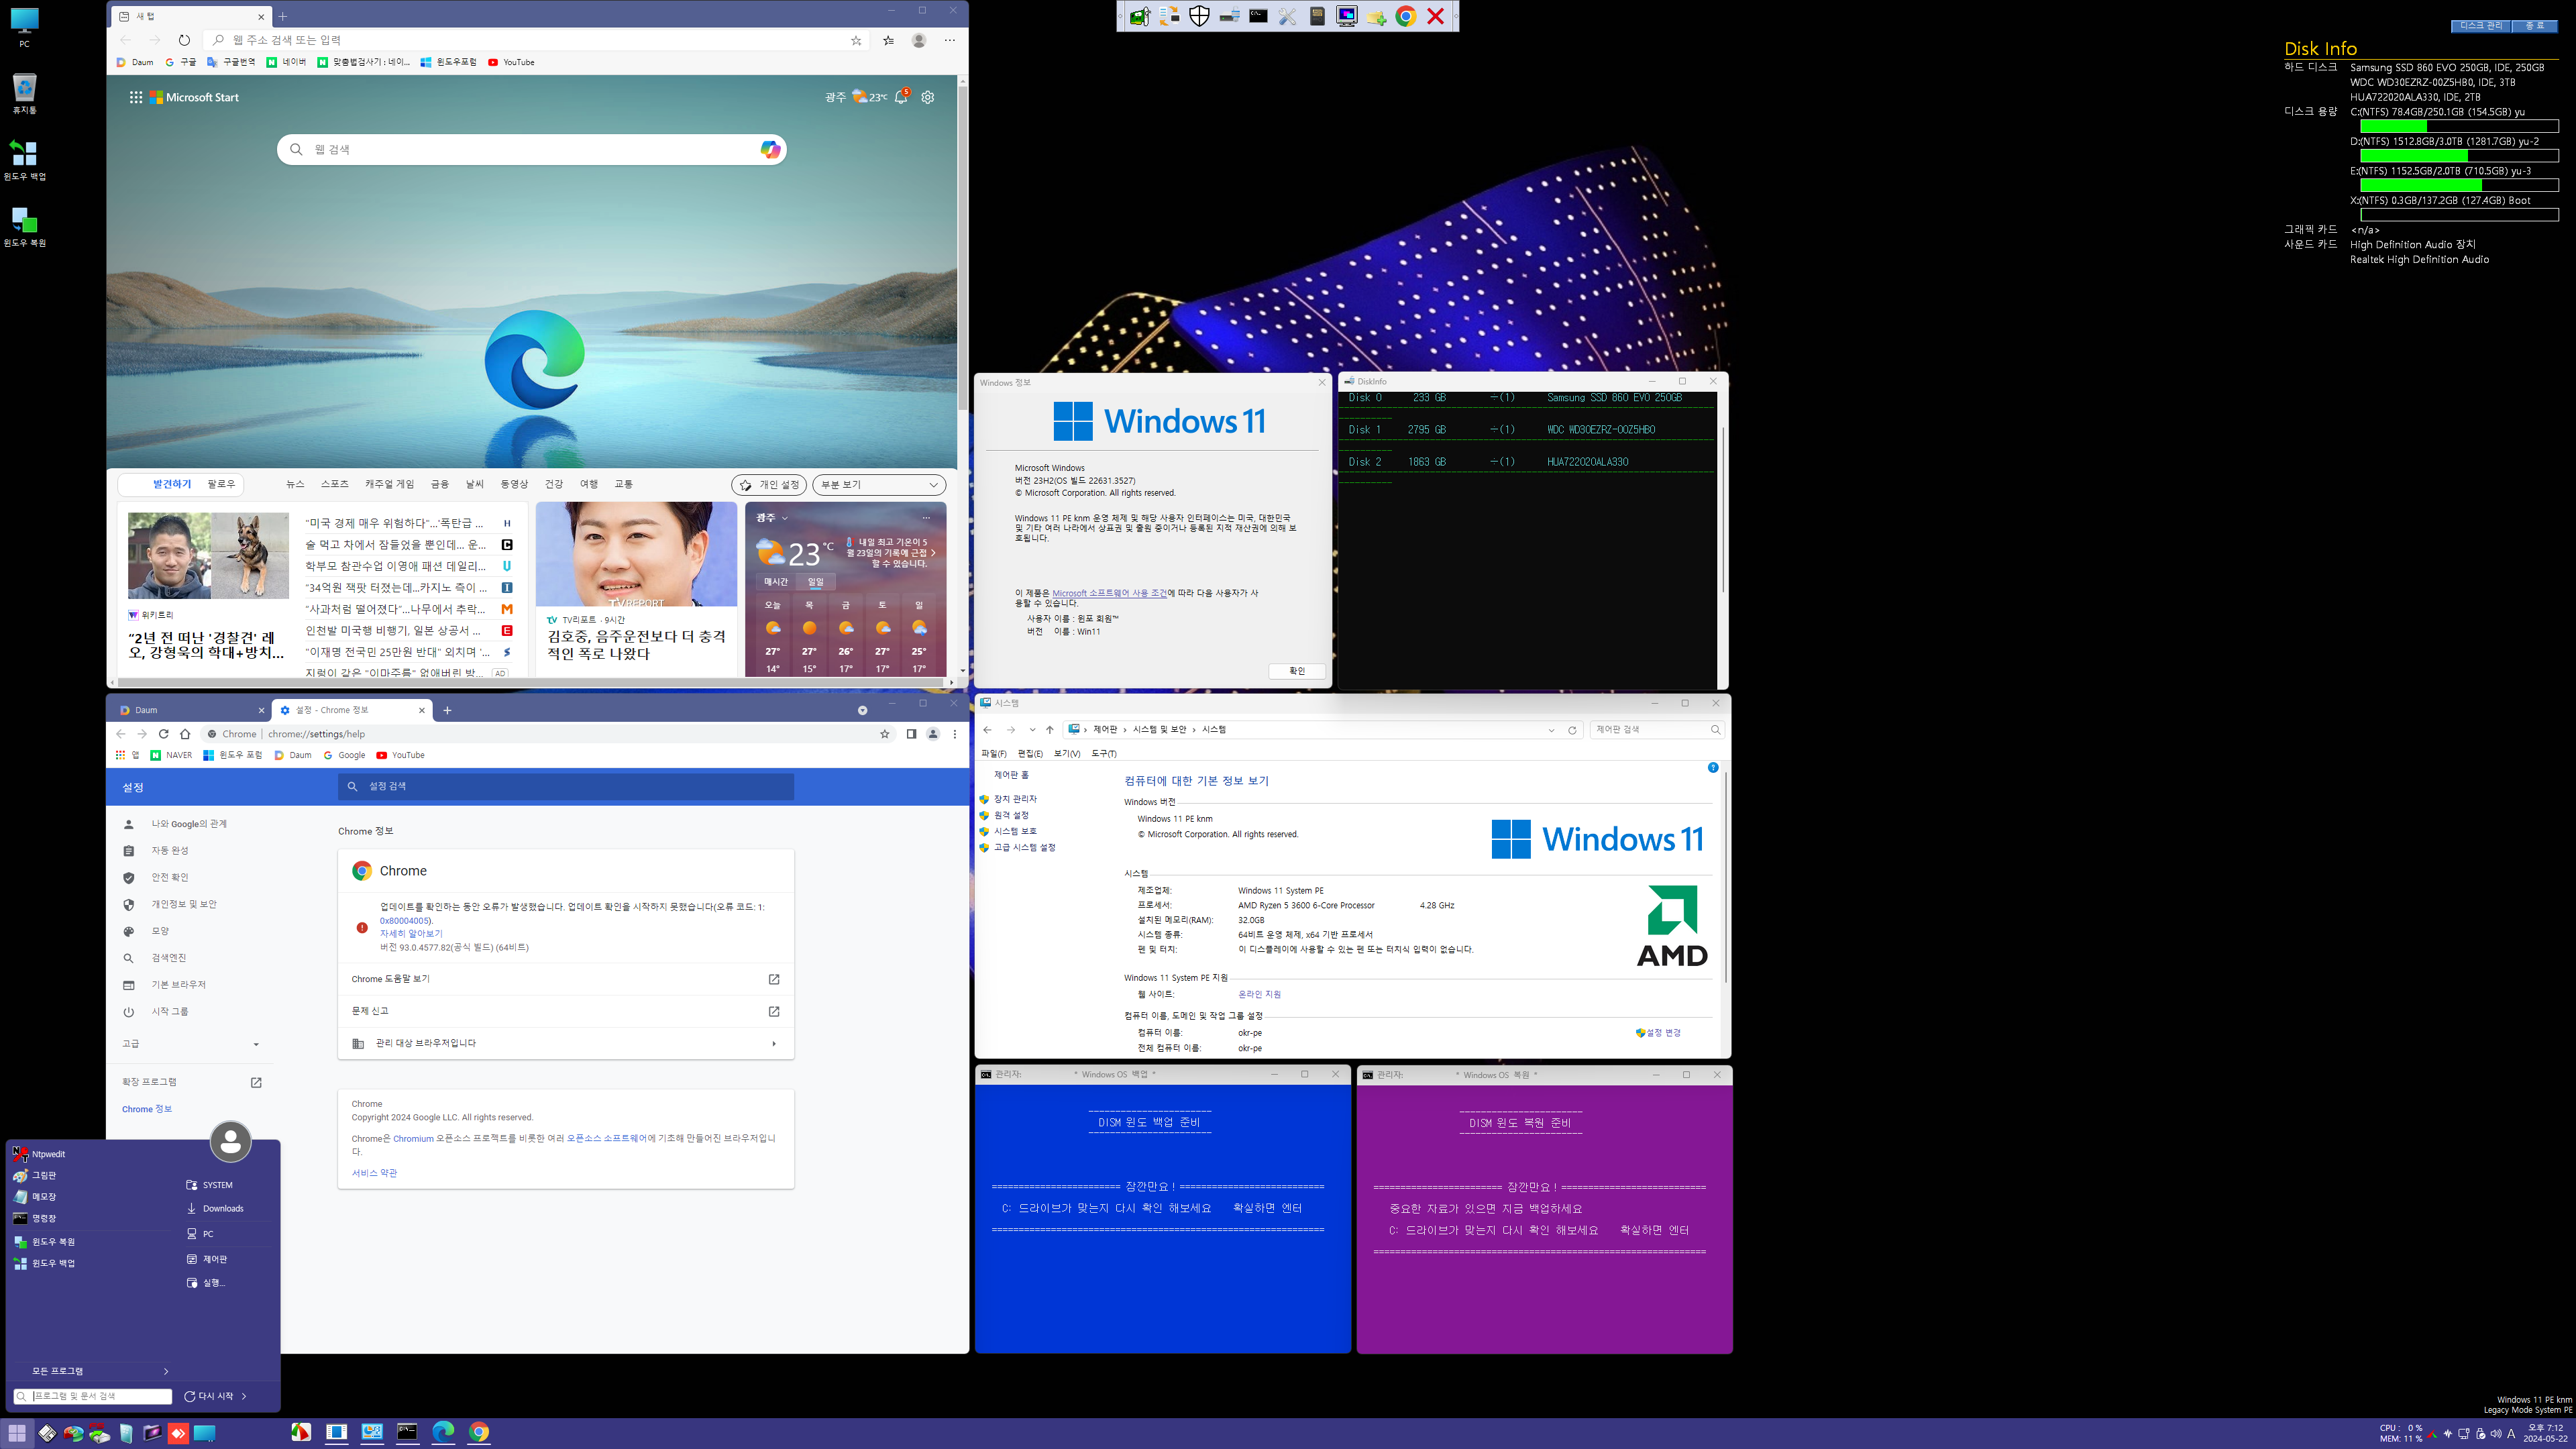Switch to Microsoft Edge on the taskbar

tap(443, 1432)
